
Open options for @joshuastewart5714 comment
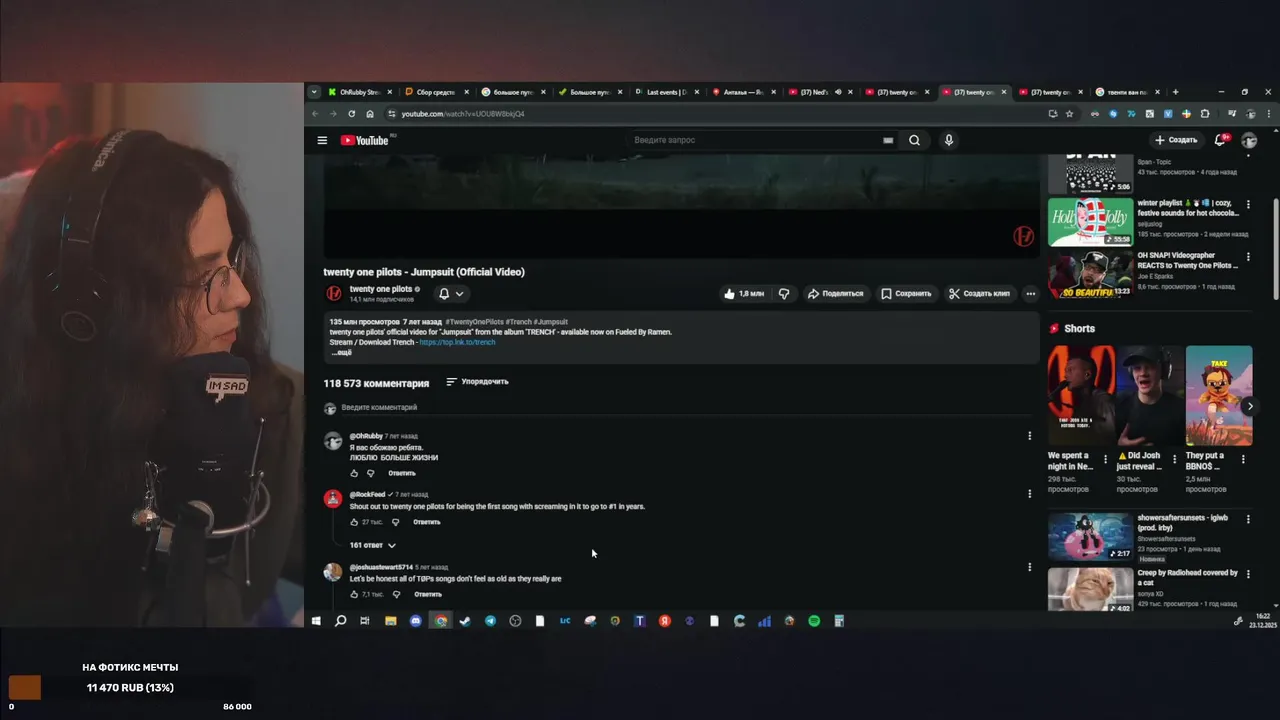1029,567
